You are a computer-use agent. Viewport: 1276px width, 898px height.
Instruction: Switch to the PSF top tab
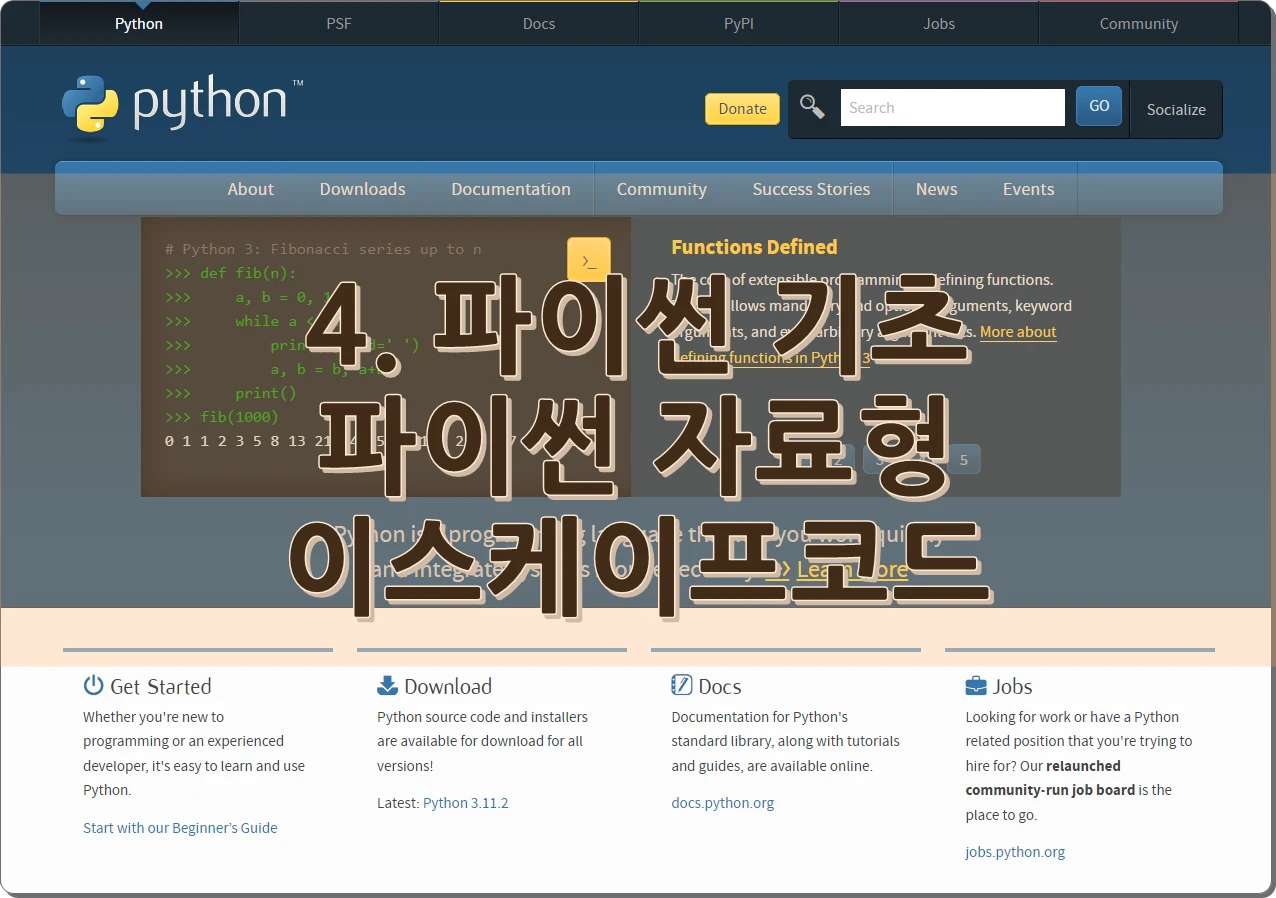coord(339,24)
